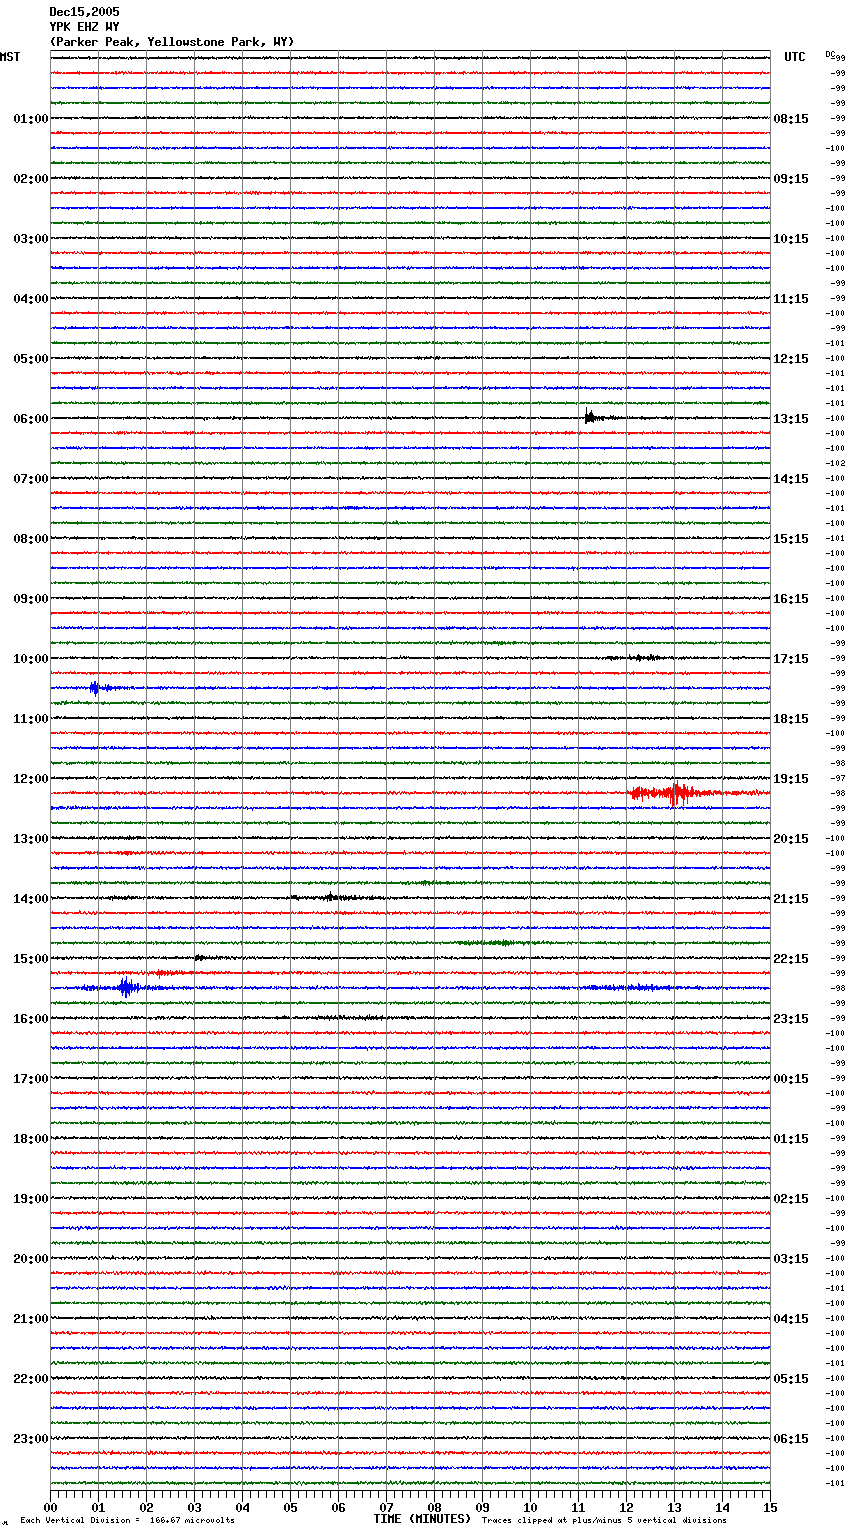The width and height of the screenshot is (850, 1534).
Task: Select the 19:00 MST hour label
Action: click(x=31, y=1199)
